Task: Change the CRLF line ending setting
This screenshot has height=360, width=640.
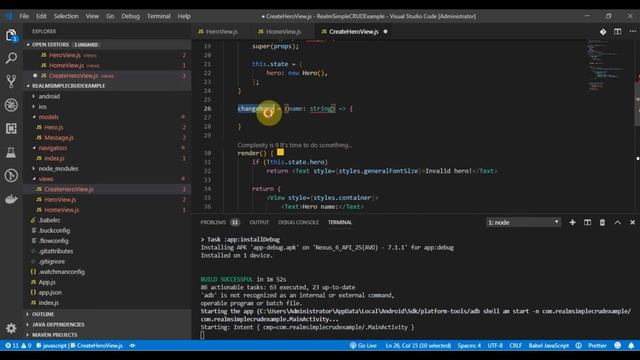Action: (x=516, y=346)
